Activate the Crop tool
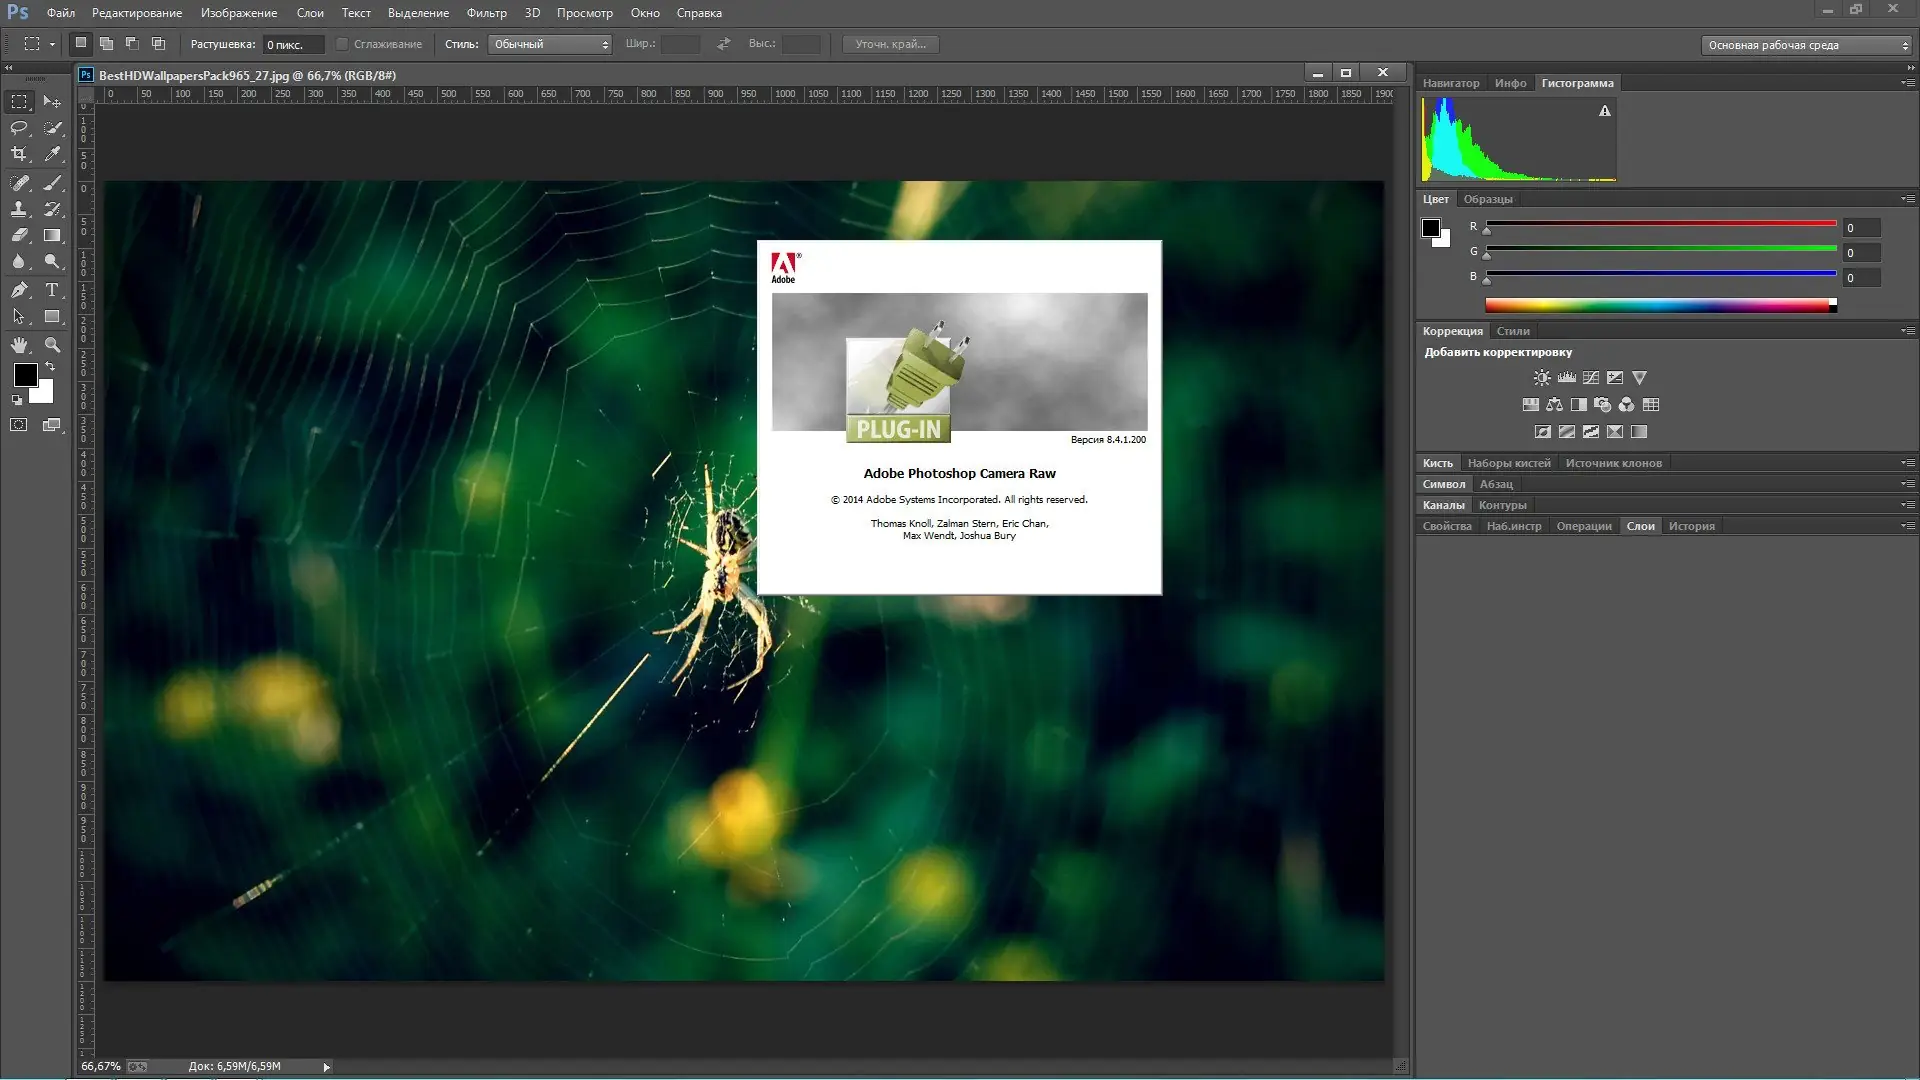Viewport: 1920px width, 1080px height. pos(17,152)
